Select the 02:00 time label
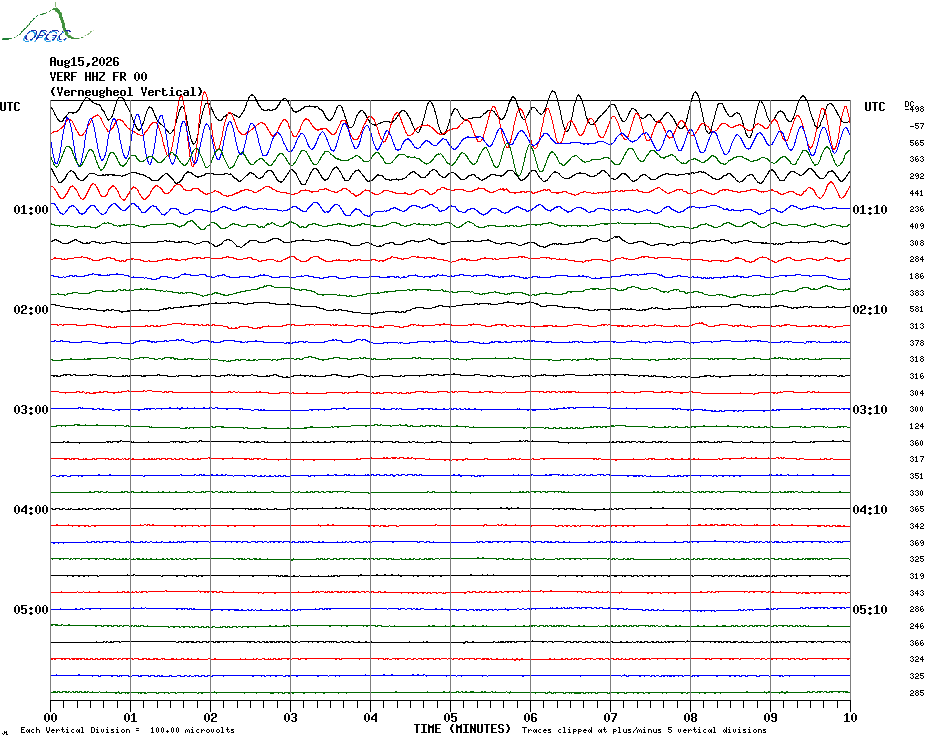This screenshot has height=744, width=930. [x=31, y=310]
